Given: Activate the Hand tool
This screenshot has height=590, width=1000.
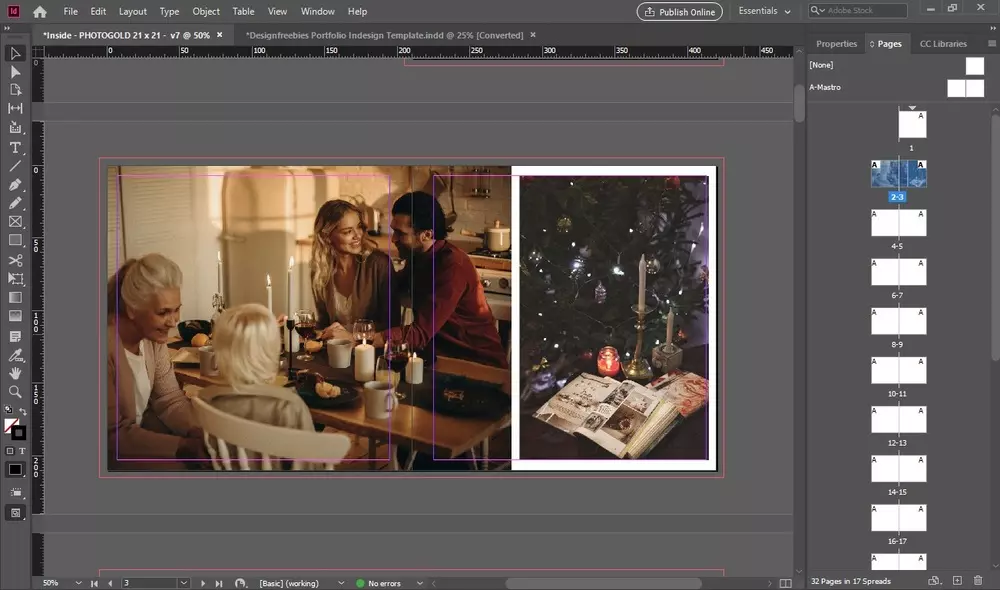Looking at the screenshot, I should point(15,373).
